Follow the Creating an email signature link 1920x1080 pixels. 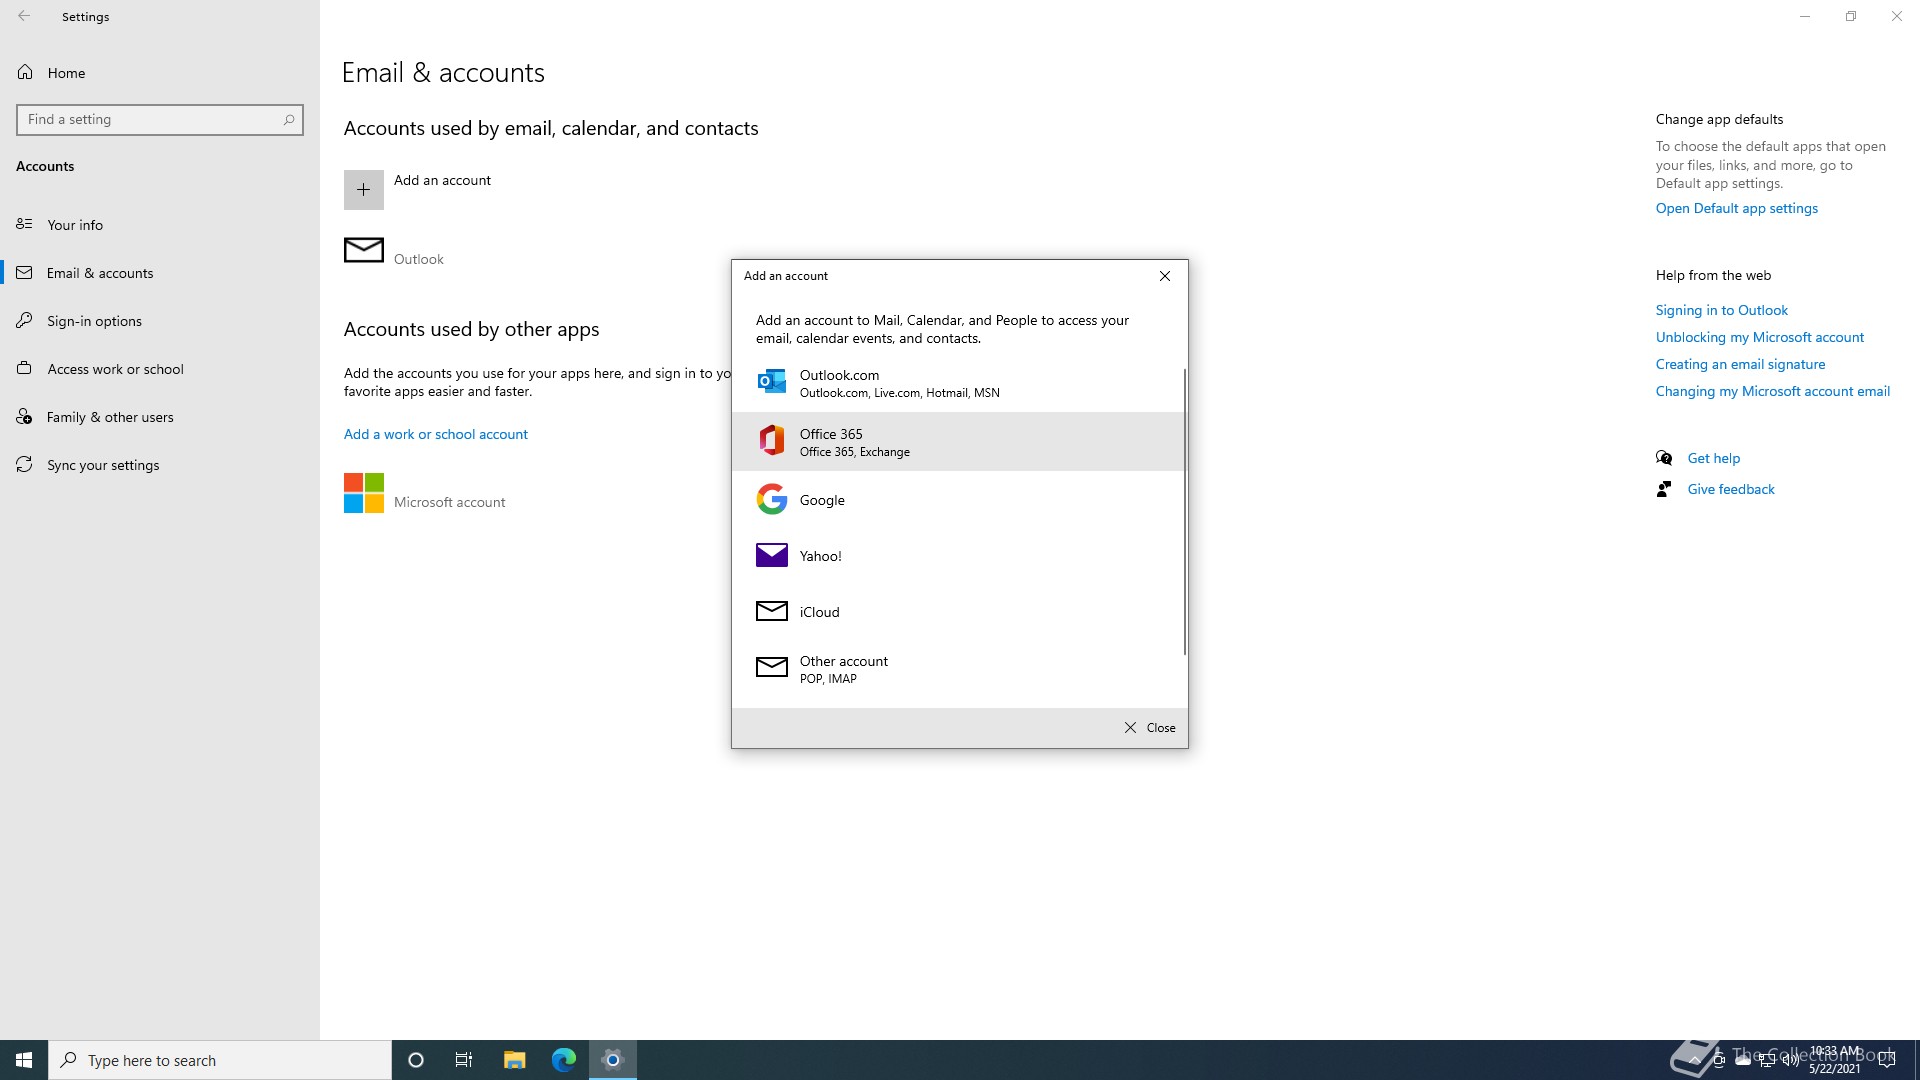(1740, 363)
